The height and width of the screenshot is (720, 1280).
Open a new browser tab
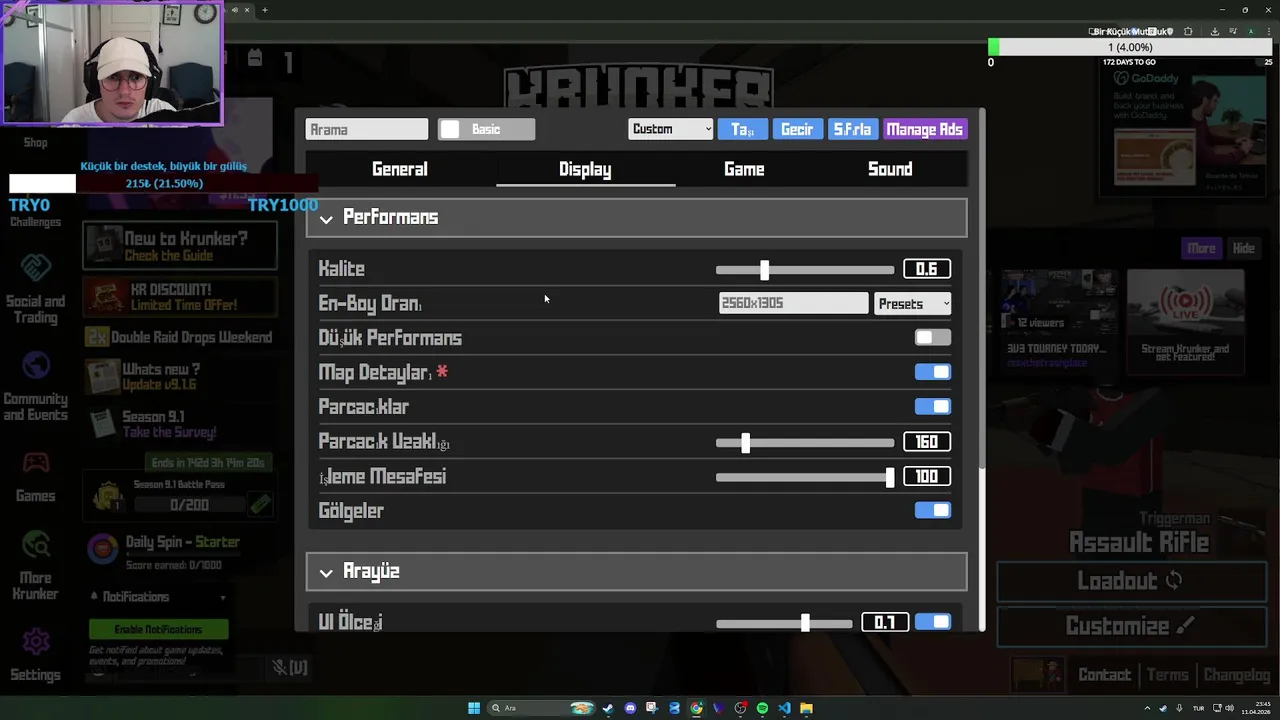265,10
